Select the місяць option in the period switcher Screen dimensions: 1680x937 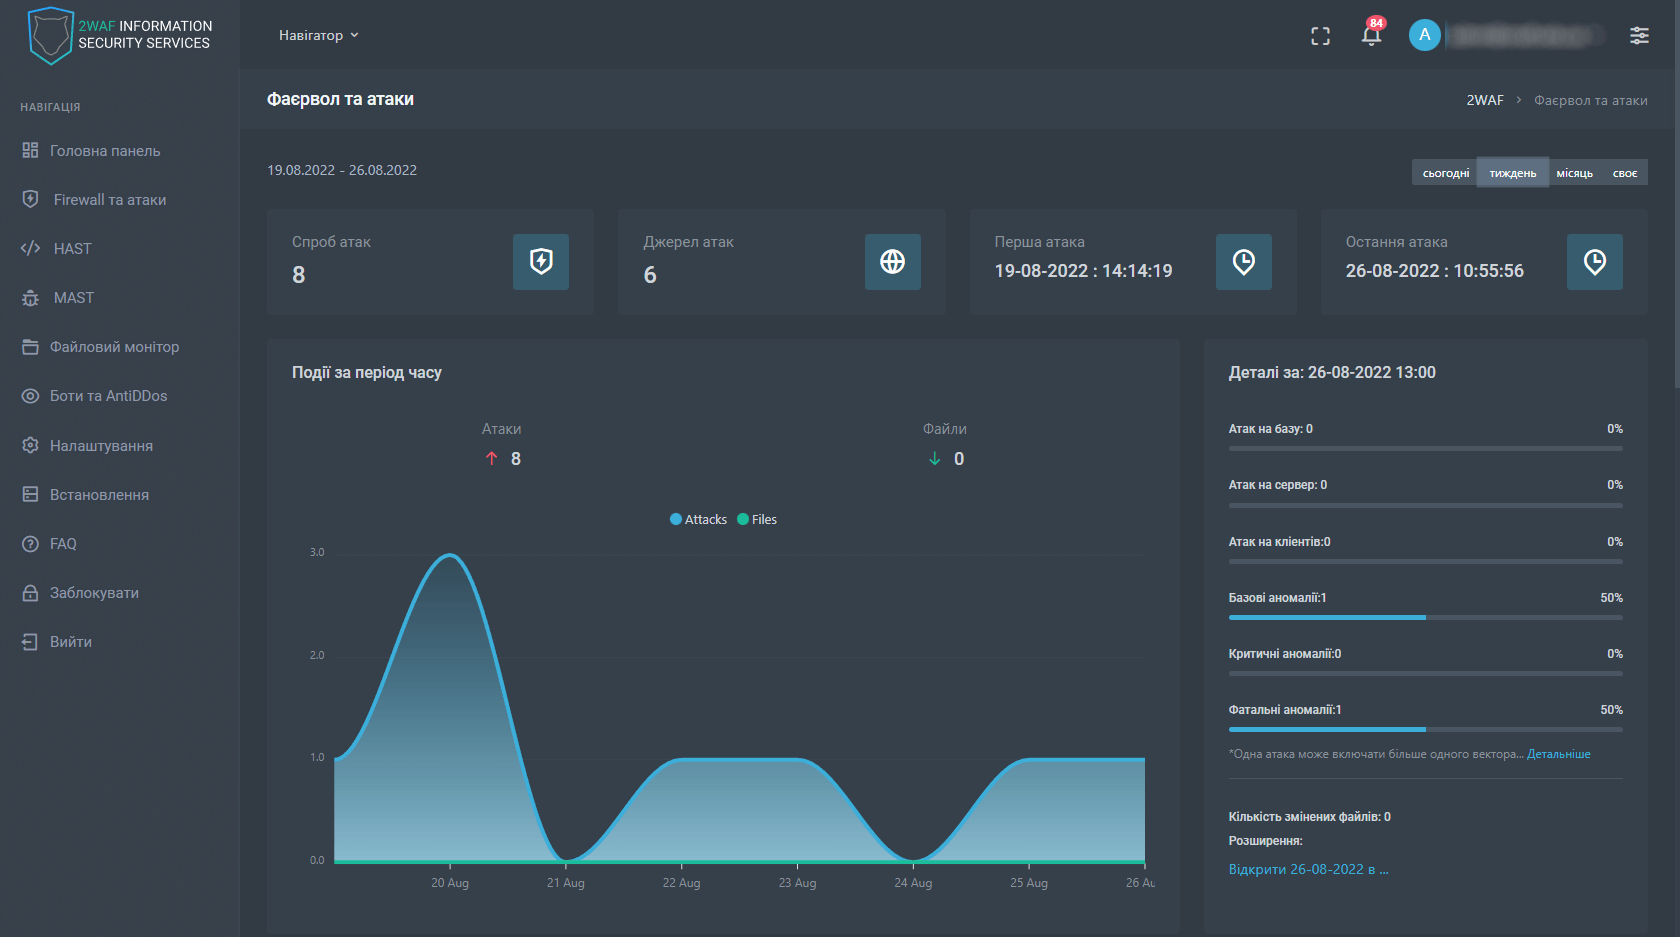[x=1575, y=172]
